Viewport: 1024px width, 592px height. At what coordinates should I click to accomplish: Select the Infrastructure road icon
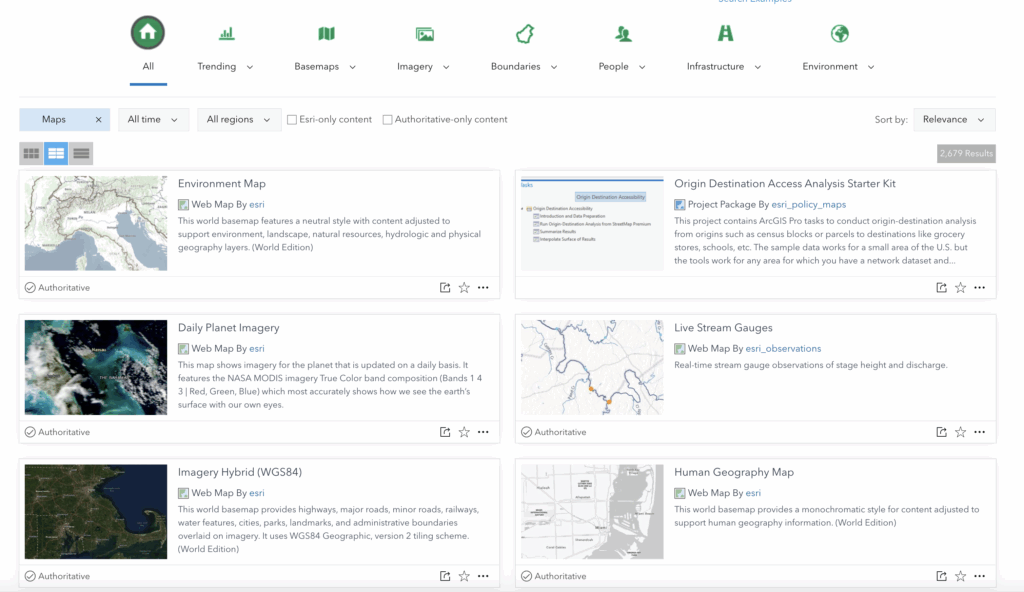tap(725, 34)
